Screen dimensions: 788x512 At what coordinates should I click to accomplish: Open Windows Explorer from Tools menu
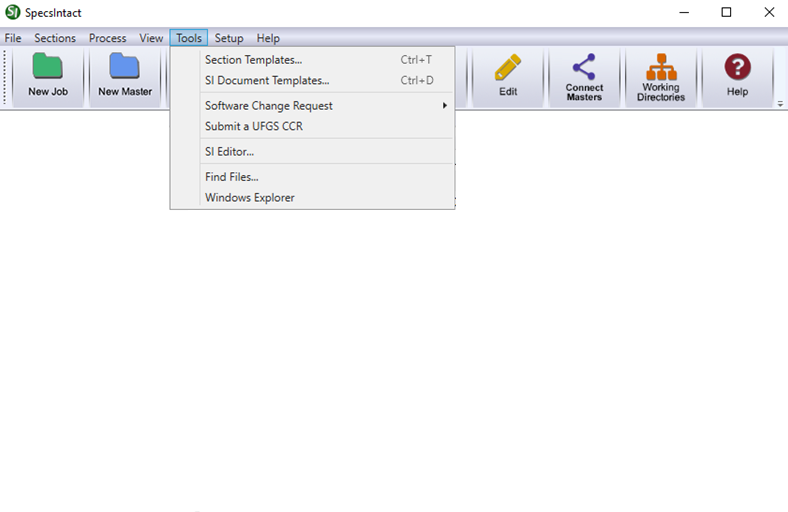tap(312, 197)
